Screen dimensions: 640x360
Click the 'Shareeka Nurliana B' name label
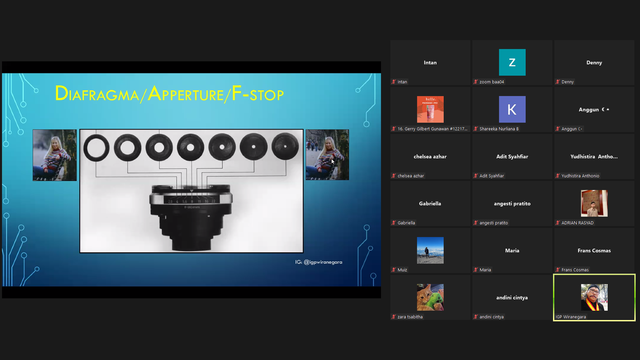click(499, 129)
